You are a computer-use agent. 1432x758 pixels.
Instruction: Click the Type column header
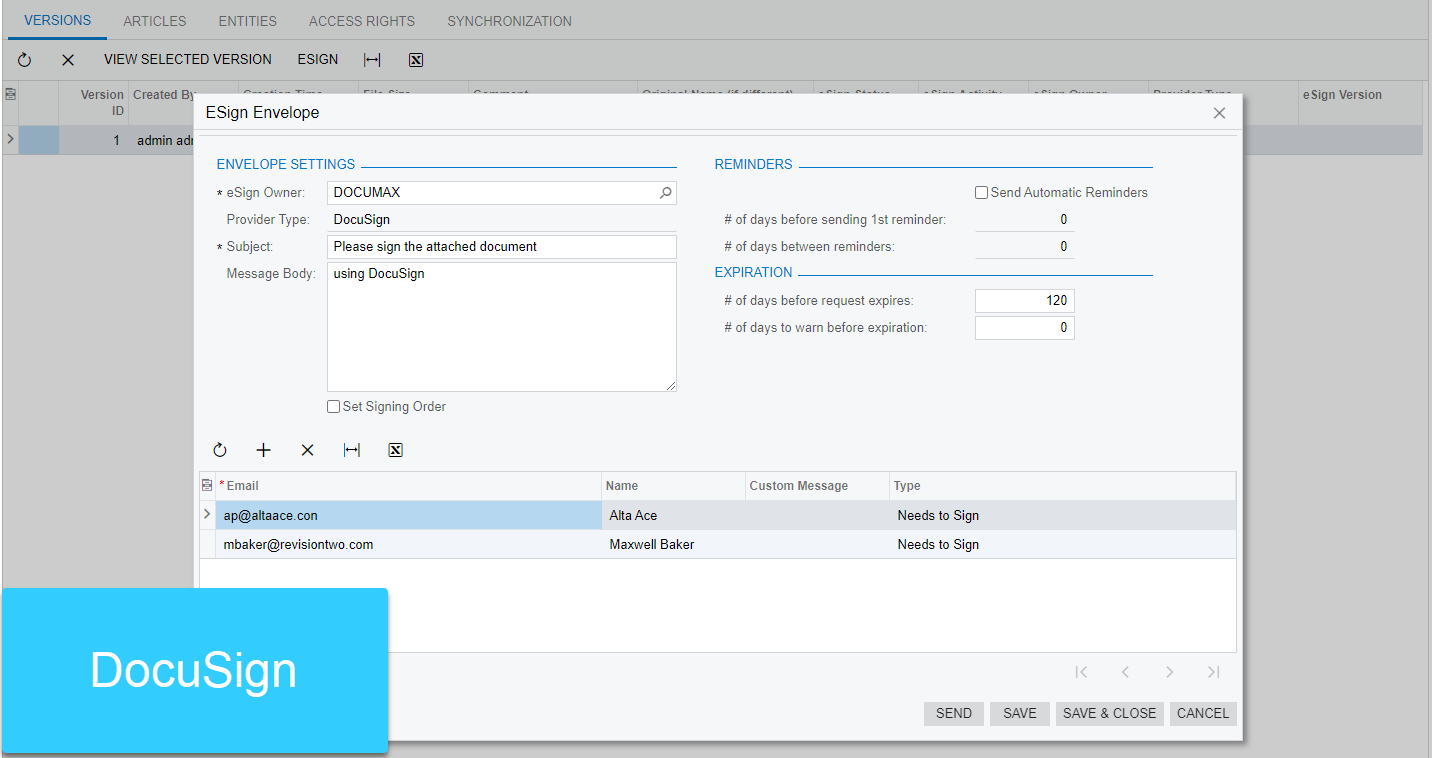click(x=1063, y=486)
